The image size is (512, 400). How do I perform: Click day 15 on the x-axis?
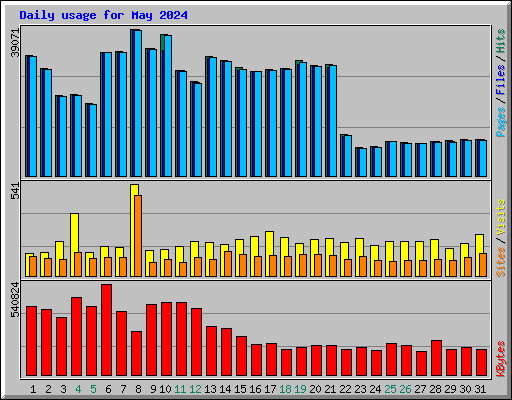click(240, 389)
